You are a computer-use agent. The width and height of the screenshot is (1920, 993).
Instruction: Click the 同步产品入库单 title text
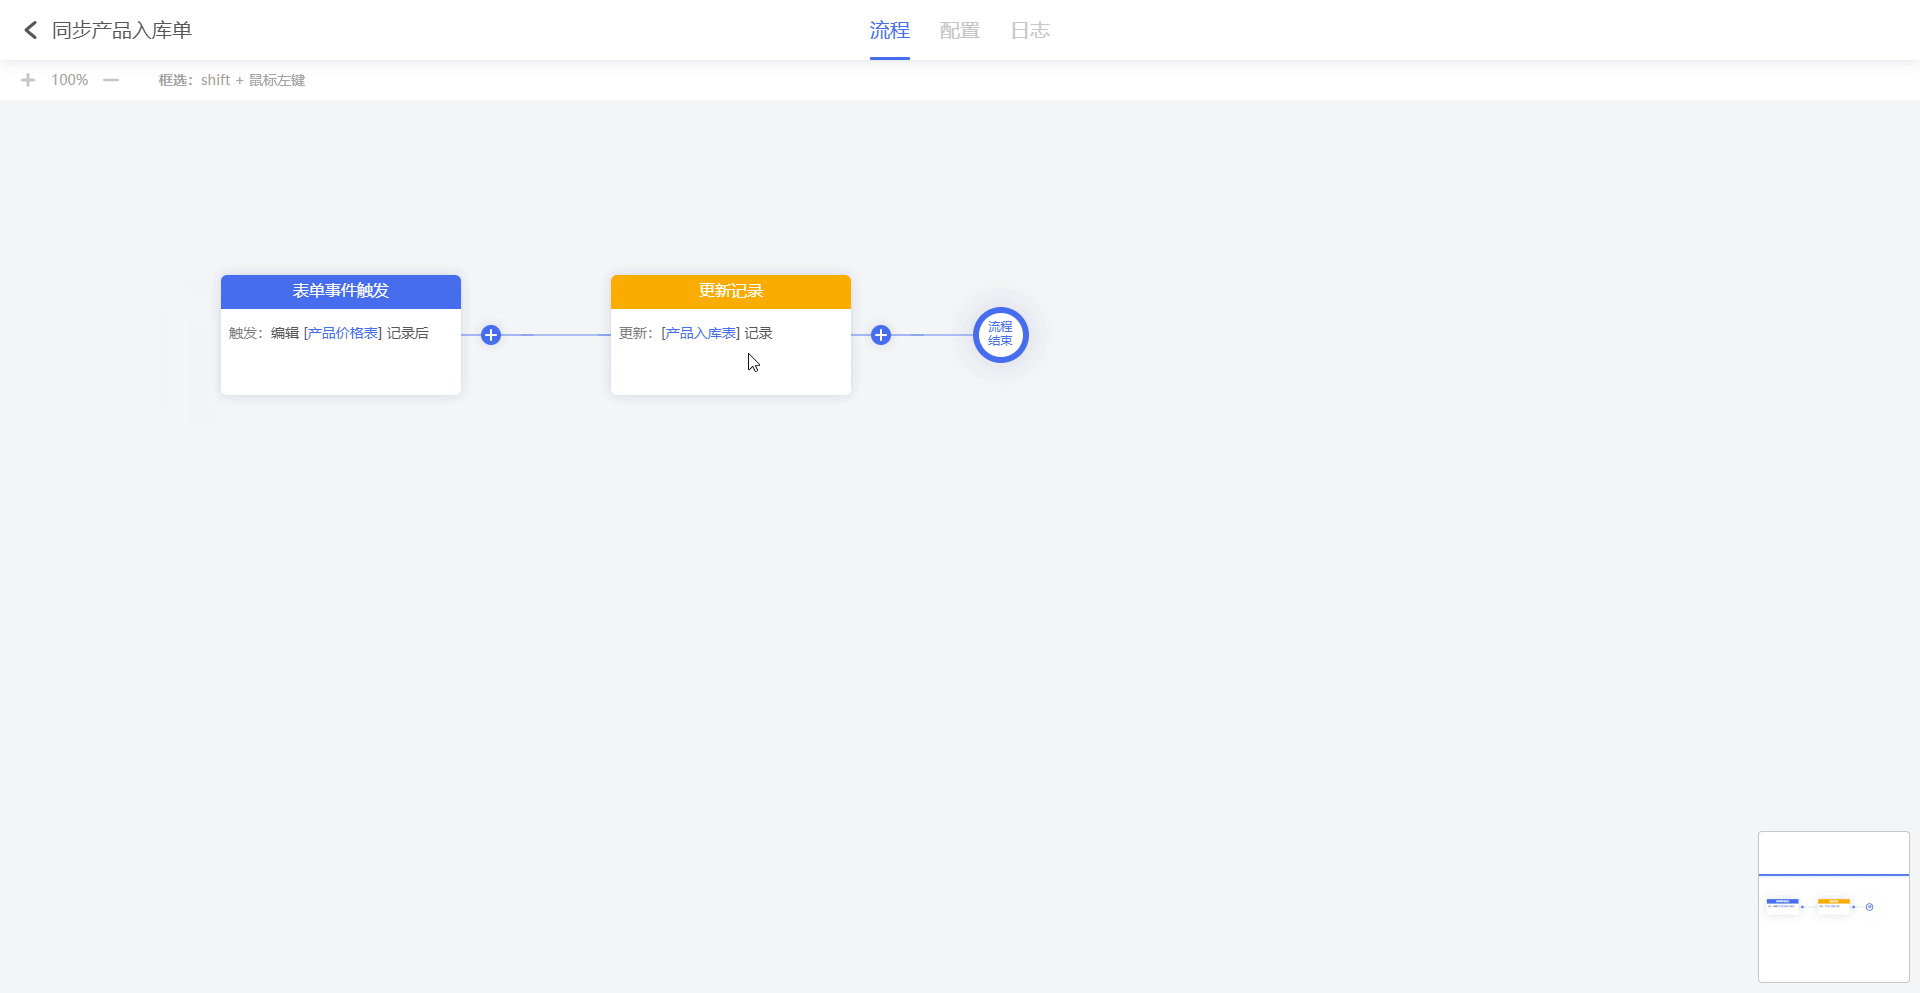pyautogui.click(x=122, y=30)
